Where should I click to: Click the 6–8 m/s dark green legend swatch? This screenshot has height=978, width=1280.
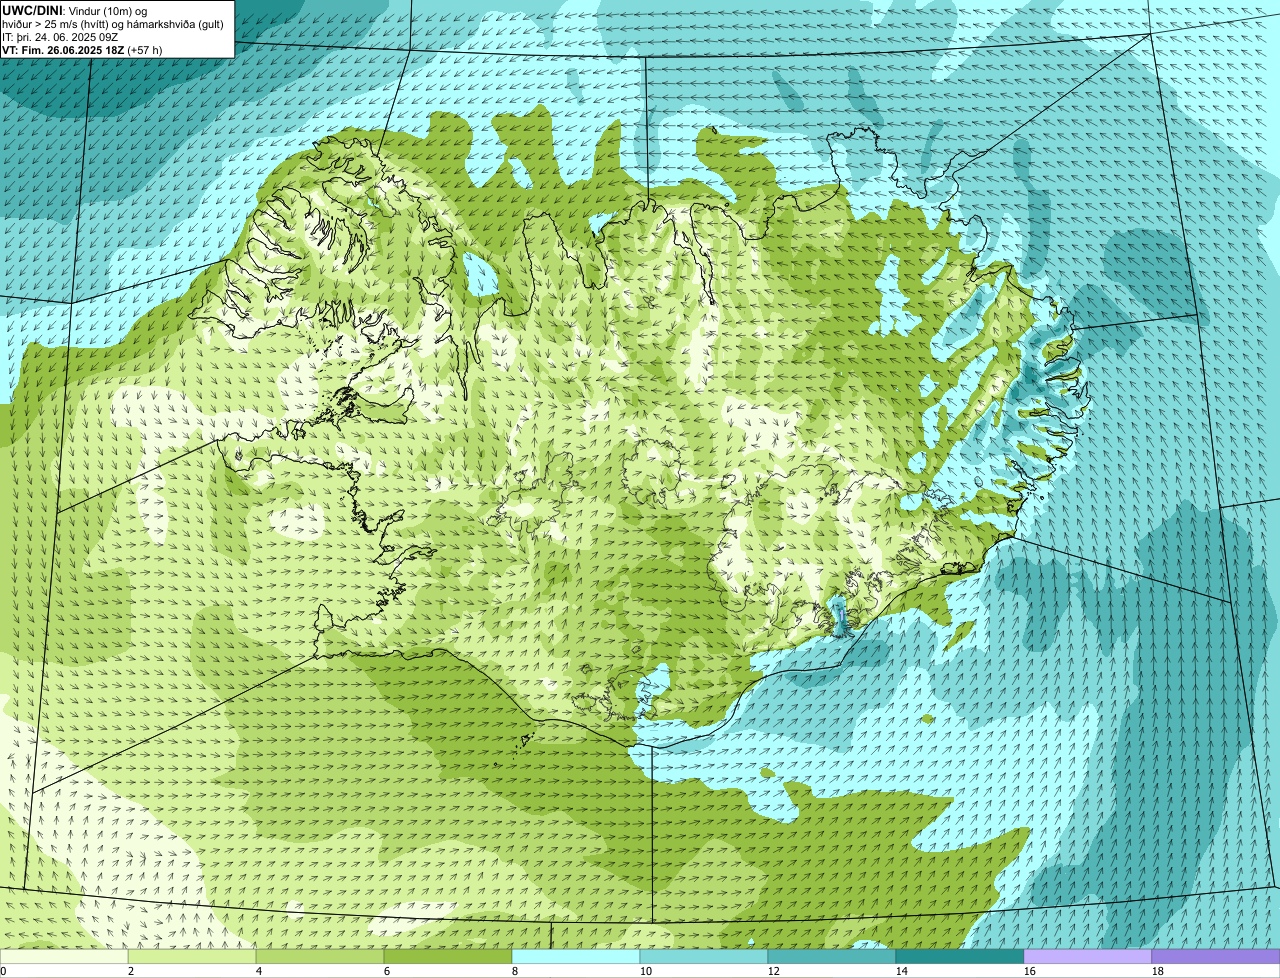point(448,957)
